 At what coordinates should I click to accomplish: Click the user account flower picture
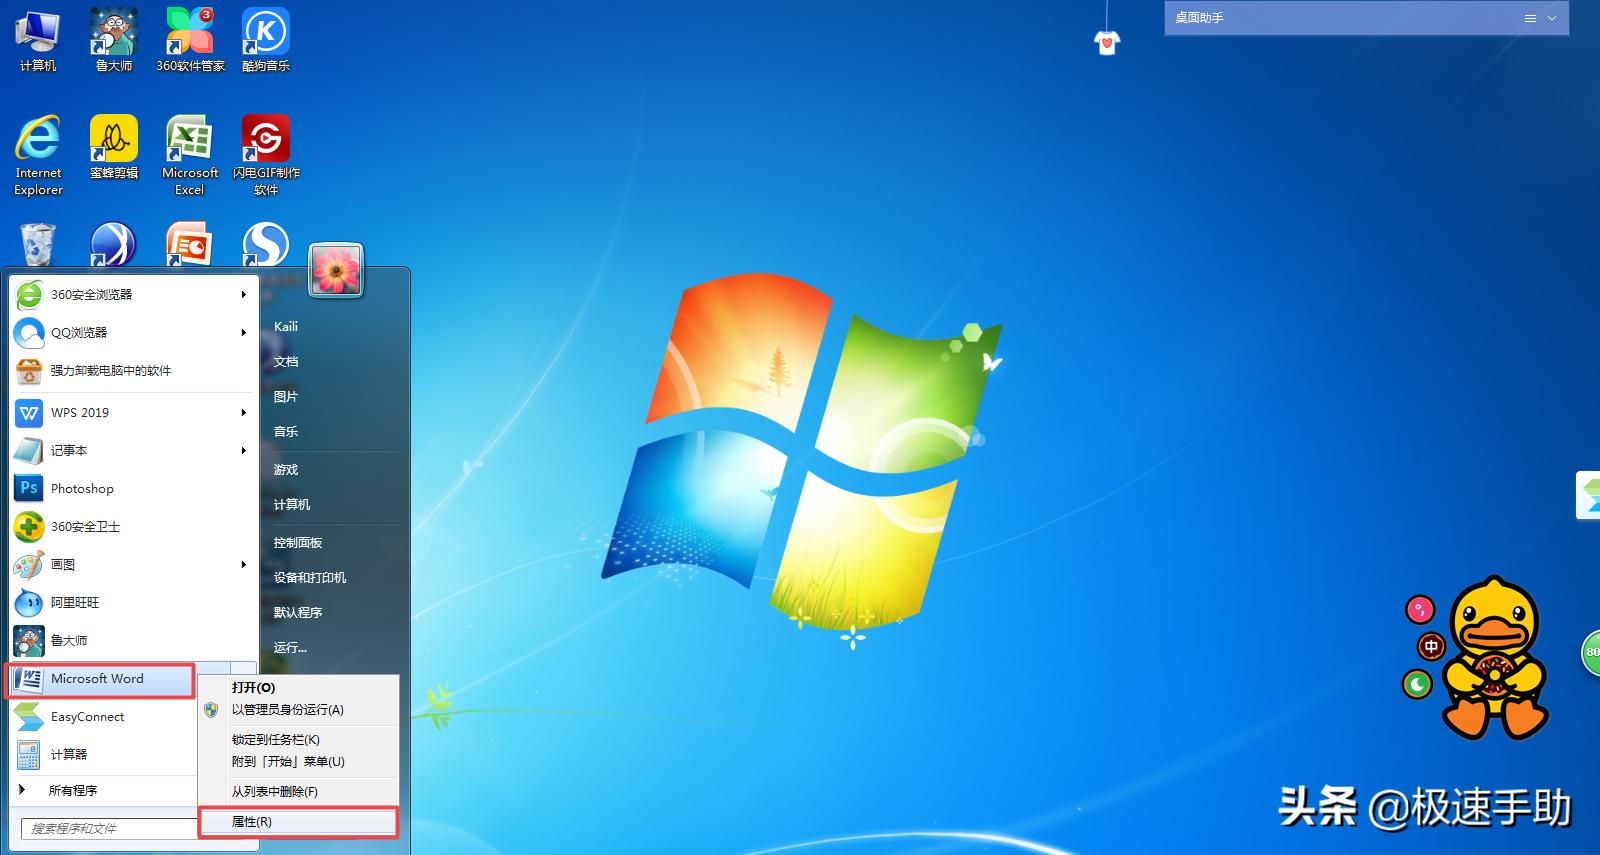[x=335, y=270]
